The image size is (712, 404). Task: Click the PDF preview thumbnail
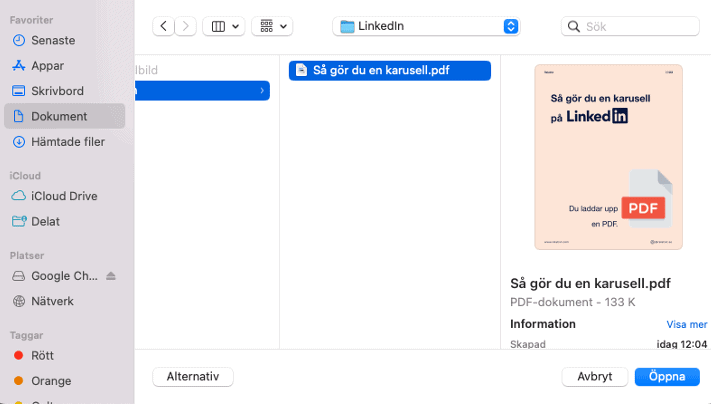[608, 157]
